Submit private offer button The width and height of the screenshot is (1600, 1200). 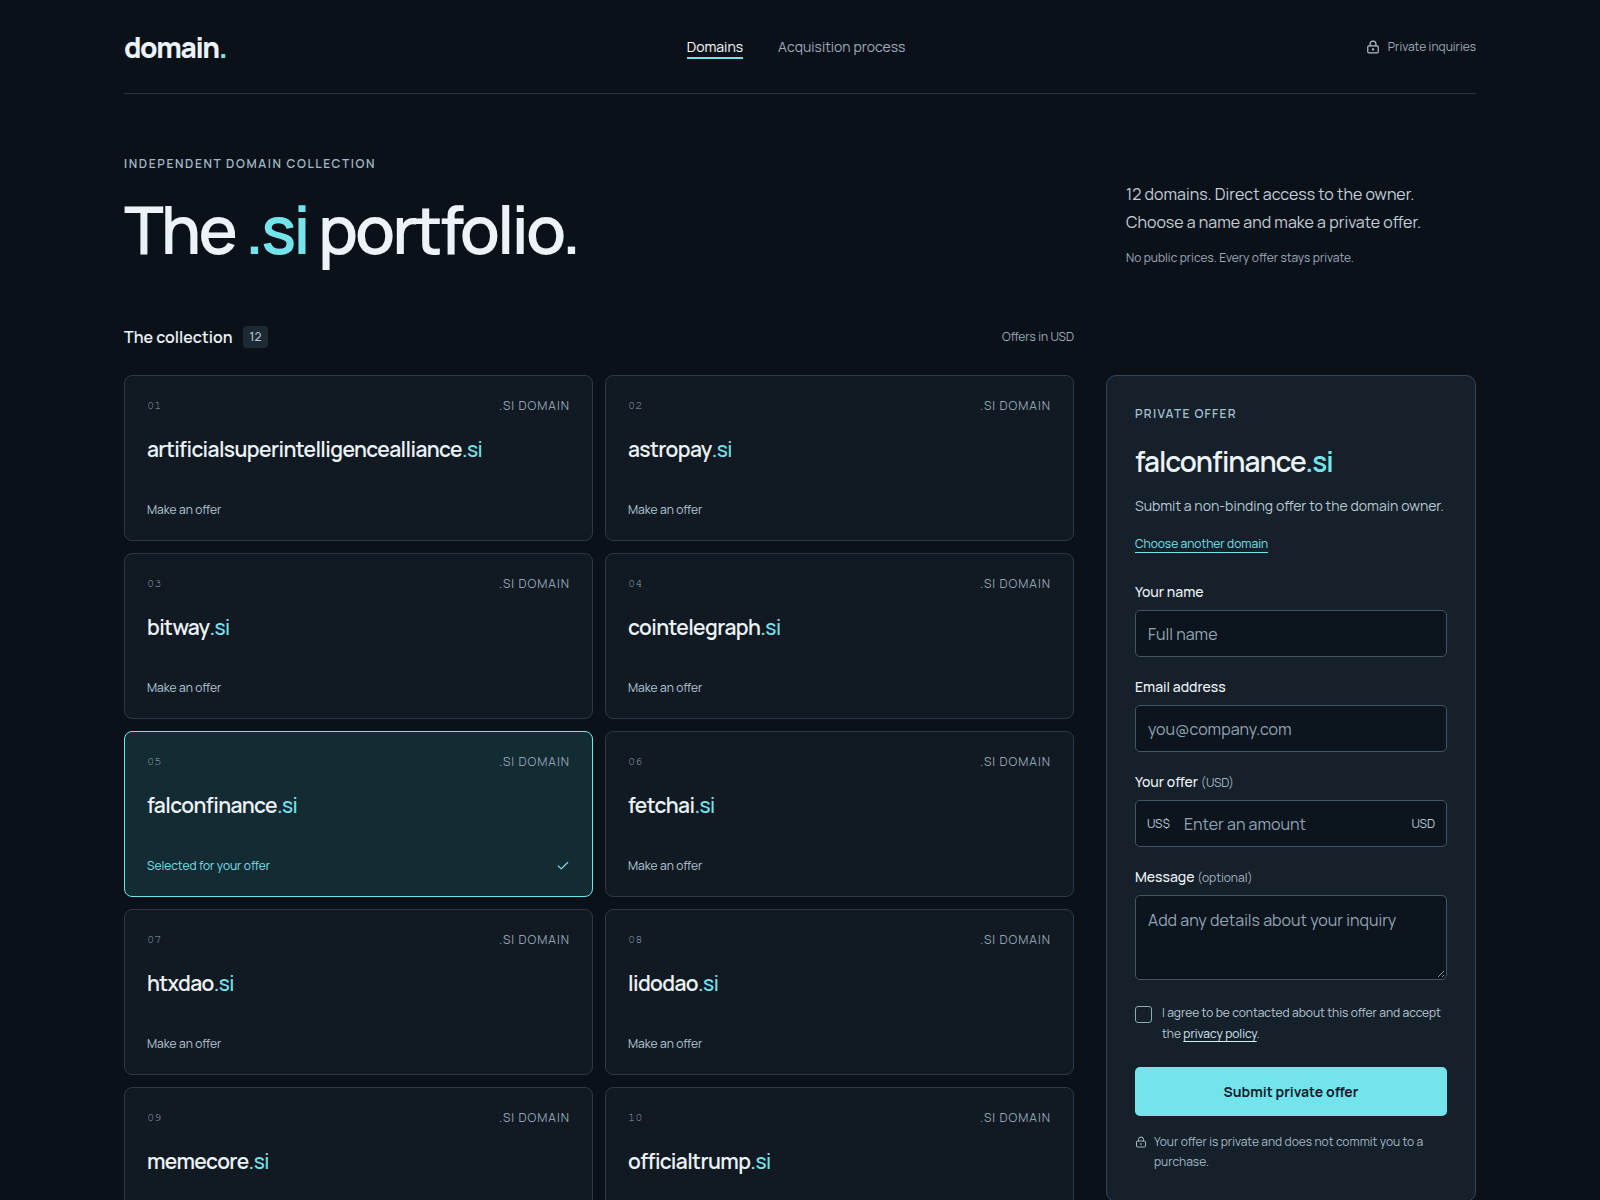click(1291, 1092)
